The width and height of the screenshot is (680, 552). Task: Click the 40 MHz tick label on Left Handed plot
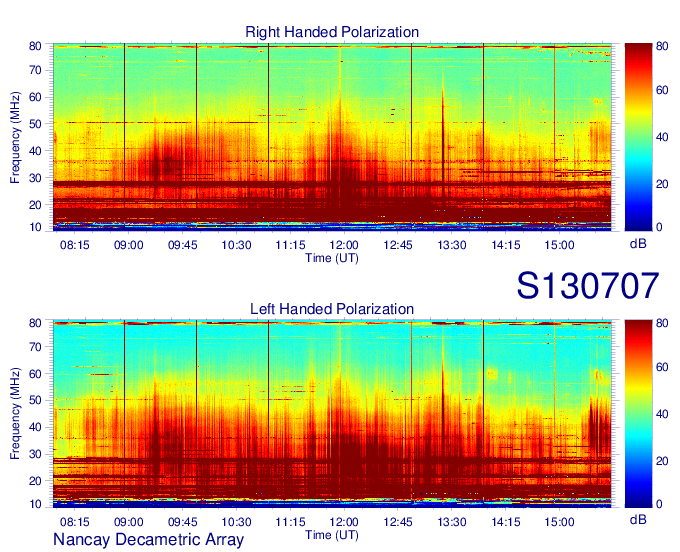pyautogui.click(x=35, y=427)
